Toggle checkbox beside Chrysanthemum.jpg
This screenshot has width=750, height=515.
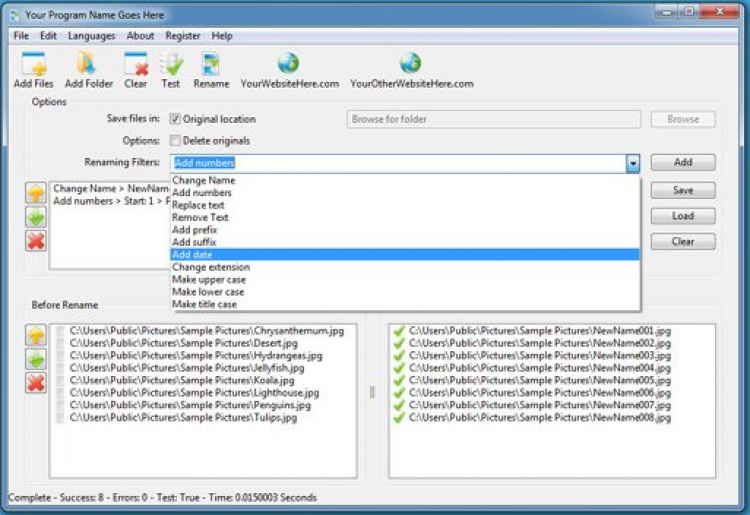click(60, 331)
